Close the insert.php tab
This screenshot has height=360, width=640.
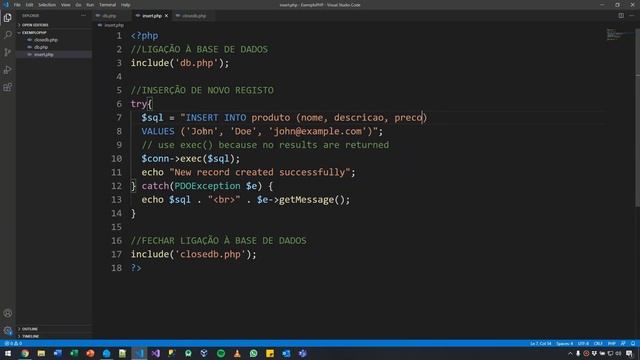(166, 16)
